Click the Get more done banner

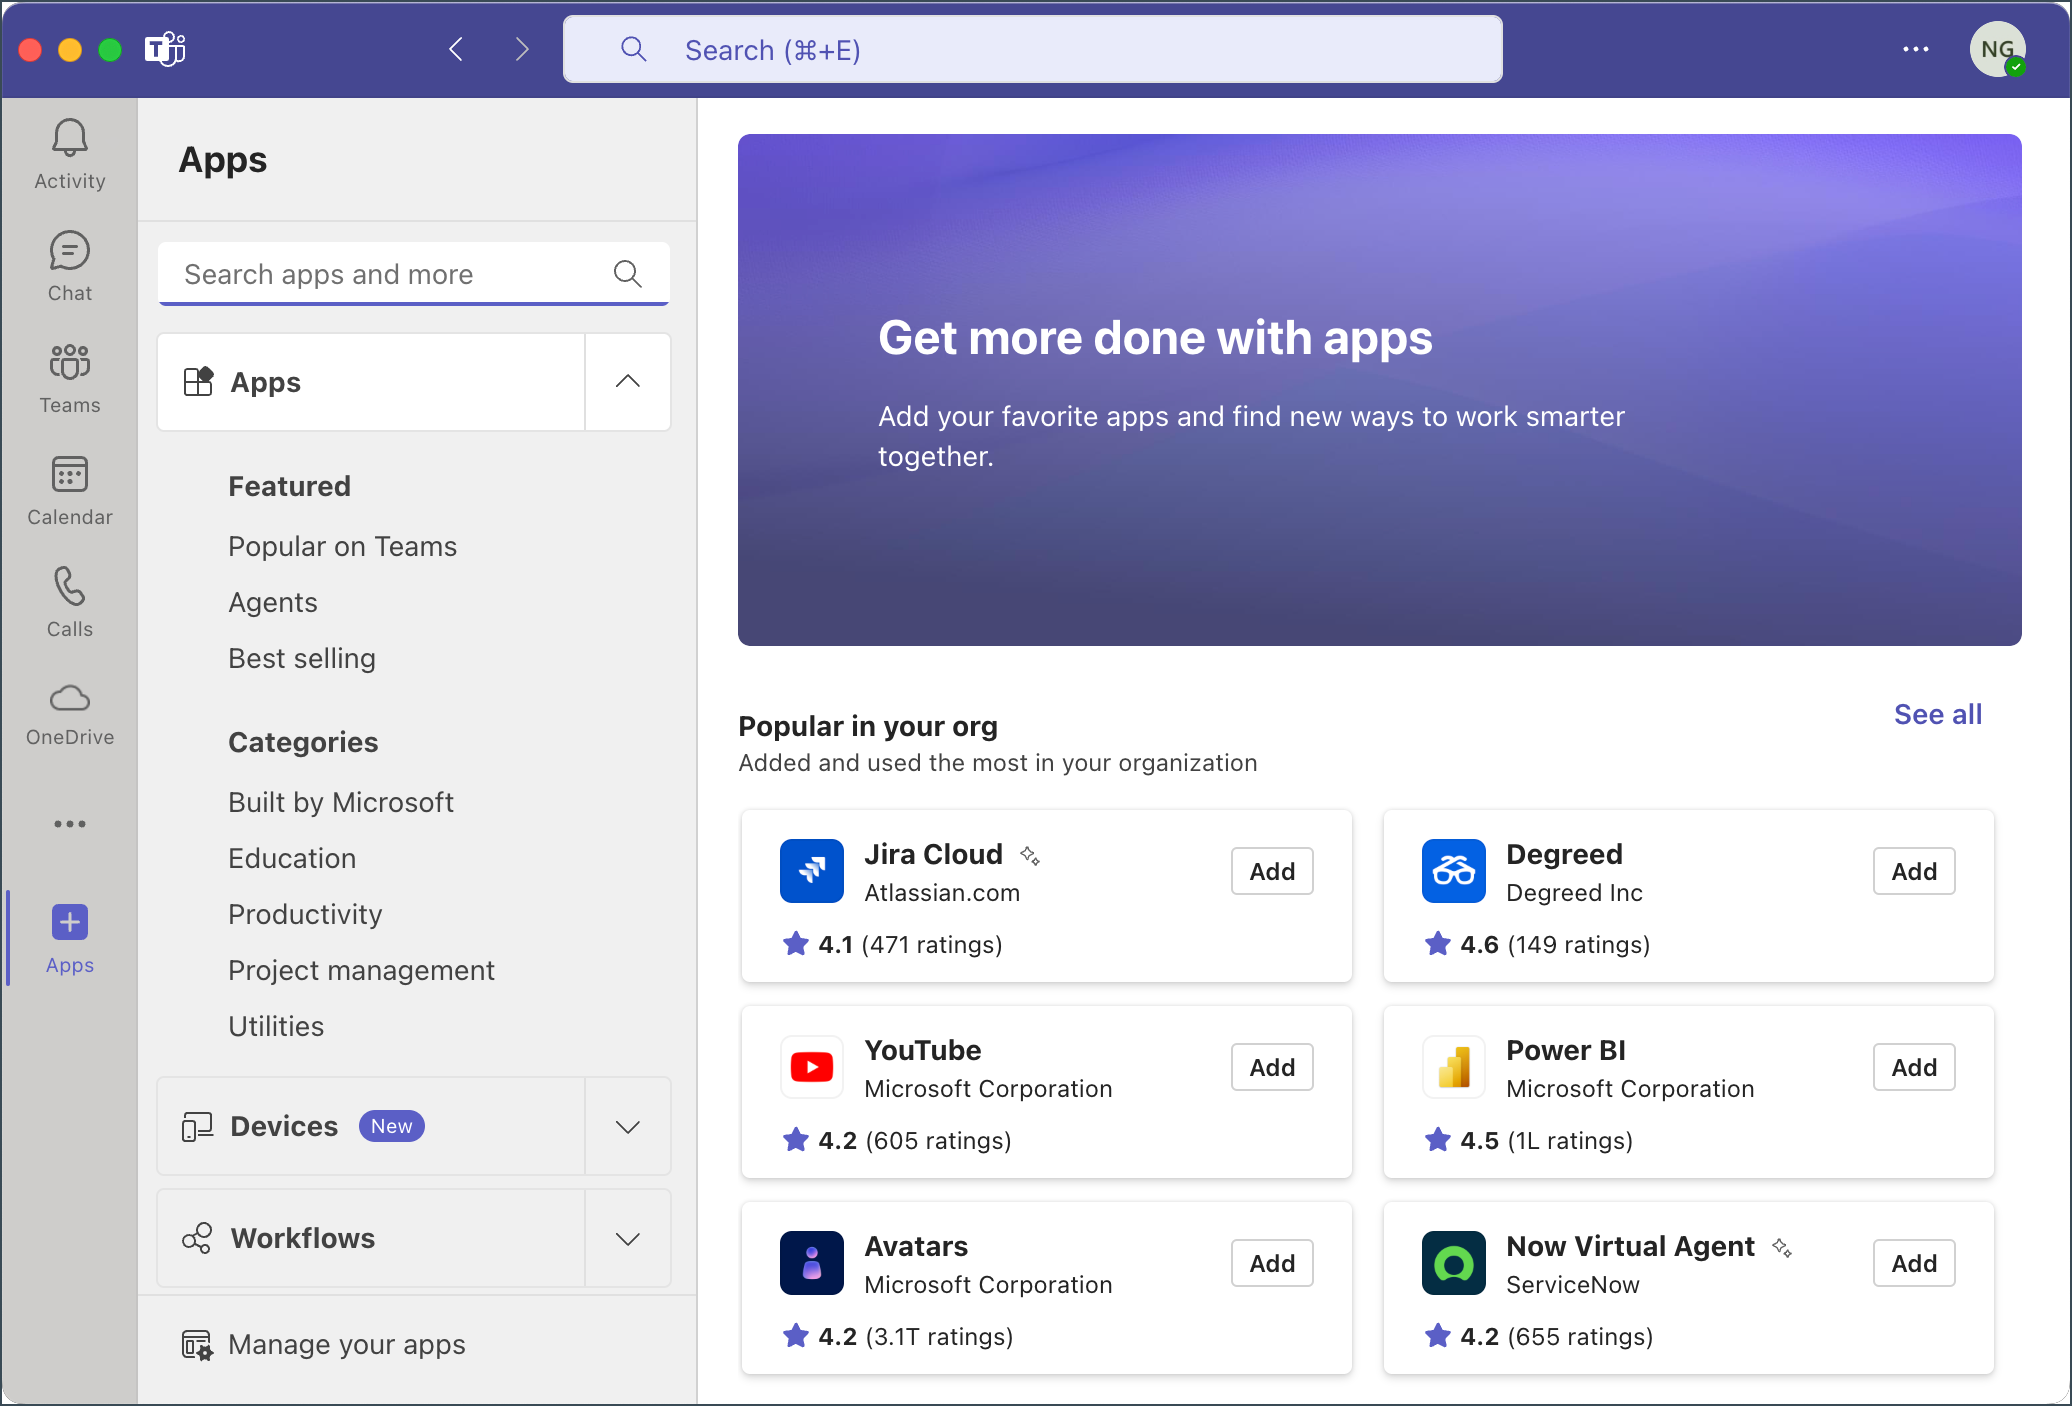coord(1379,390)
